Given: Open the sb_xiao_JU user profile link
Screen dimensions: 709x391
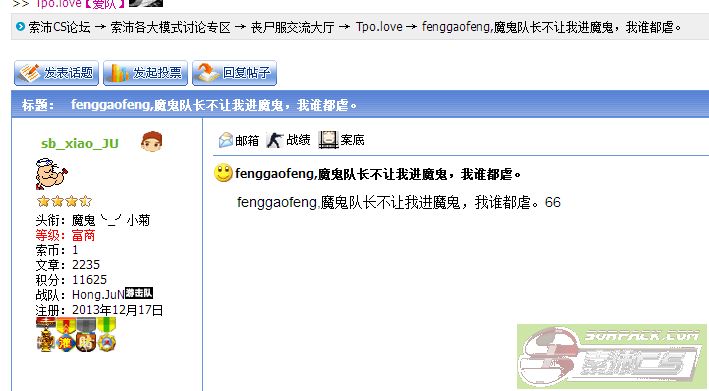Looking at the screenshot, I should point(80,143).
